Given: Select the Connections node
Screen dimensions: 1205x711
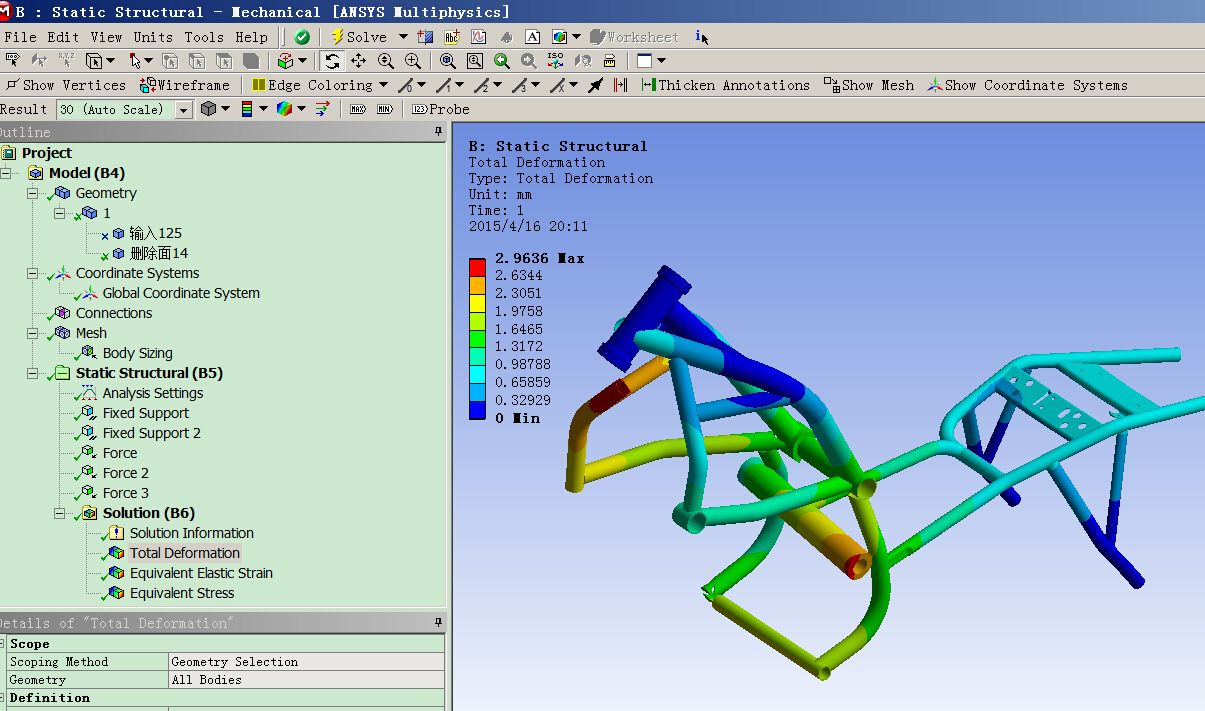Looking at the screenshot, I should (x=114, y=313).
